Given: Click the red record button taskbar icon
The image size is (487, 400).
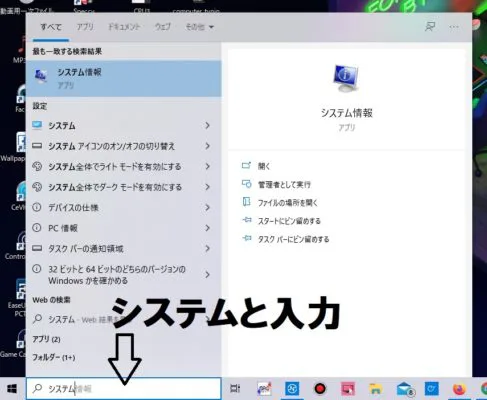Looking at the screenshot, I should point(320,389).
